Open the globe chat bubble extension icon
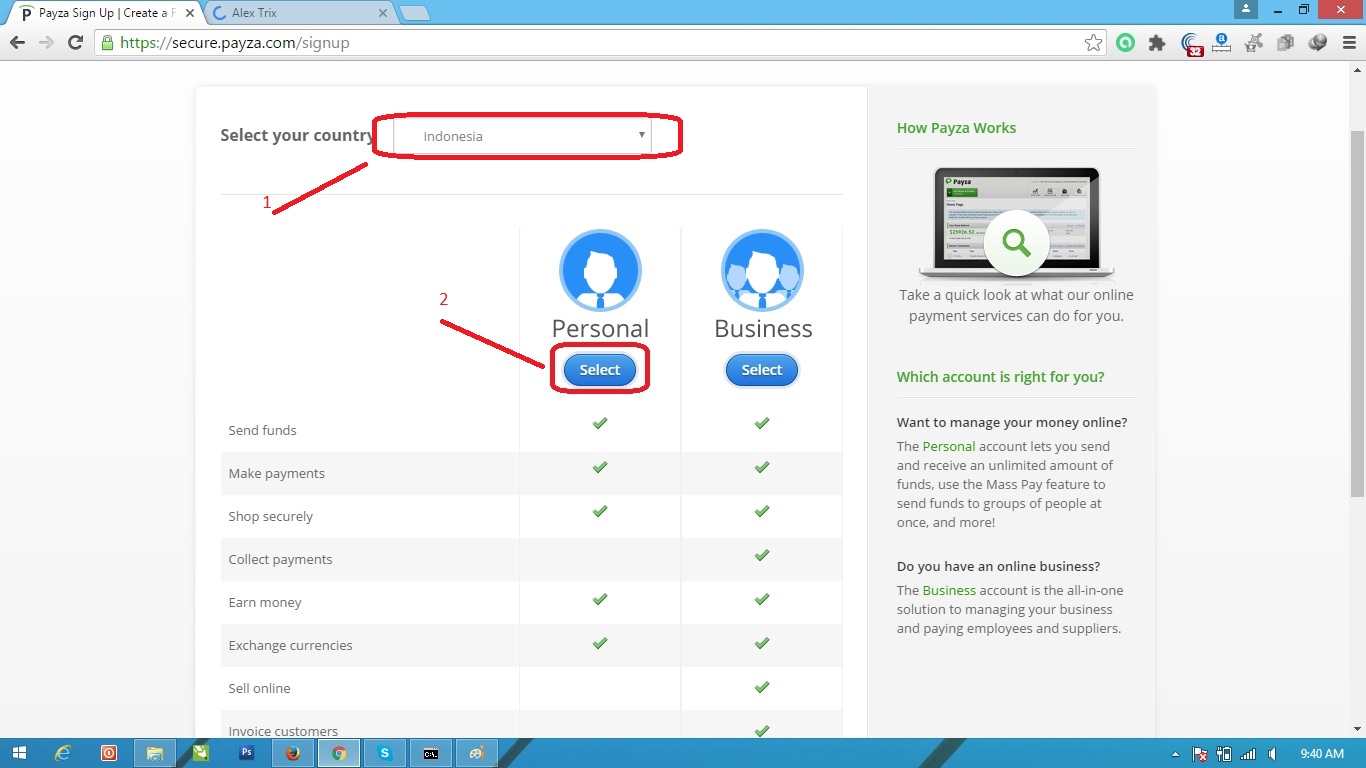The width and height of the screenshot is (1366, 768). click(1318, 43)
